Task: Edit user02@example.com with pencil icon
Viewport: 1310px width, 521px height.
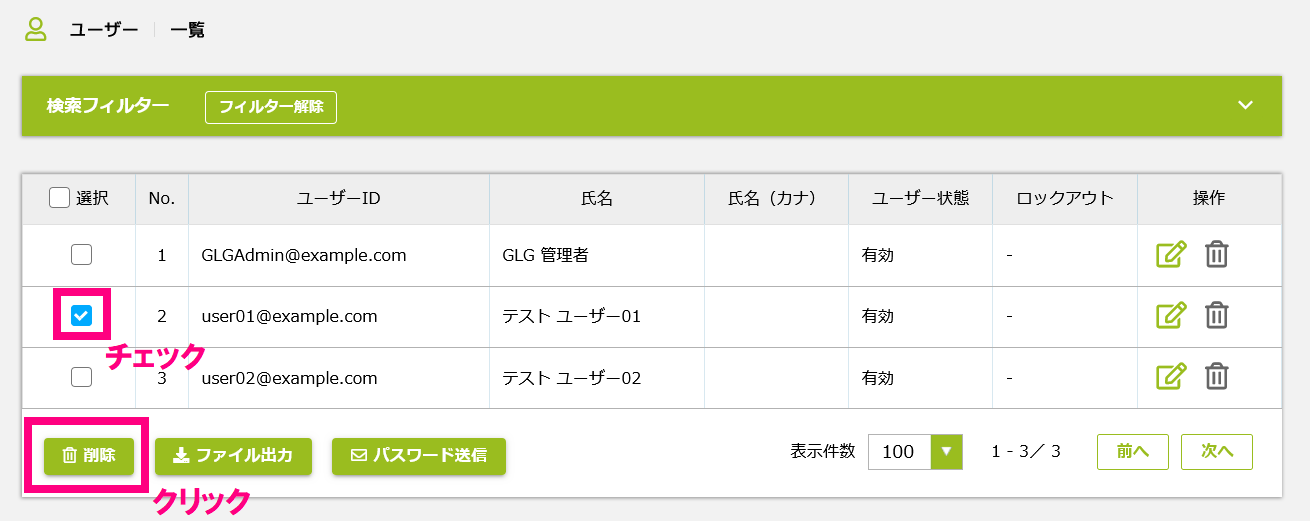Action: 1171,377
